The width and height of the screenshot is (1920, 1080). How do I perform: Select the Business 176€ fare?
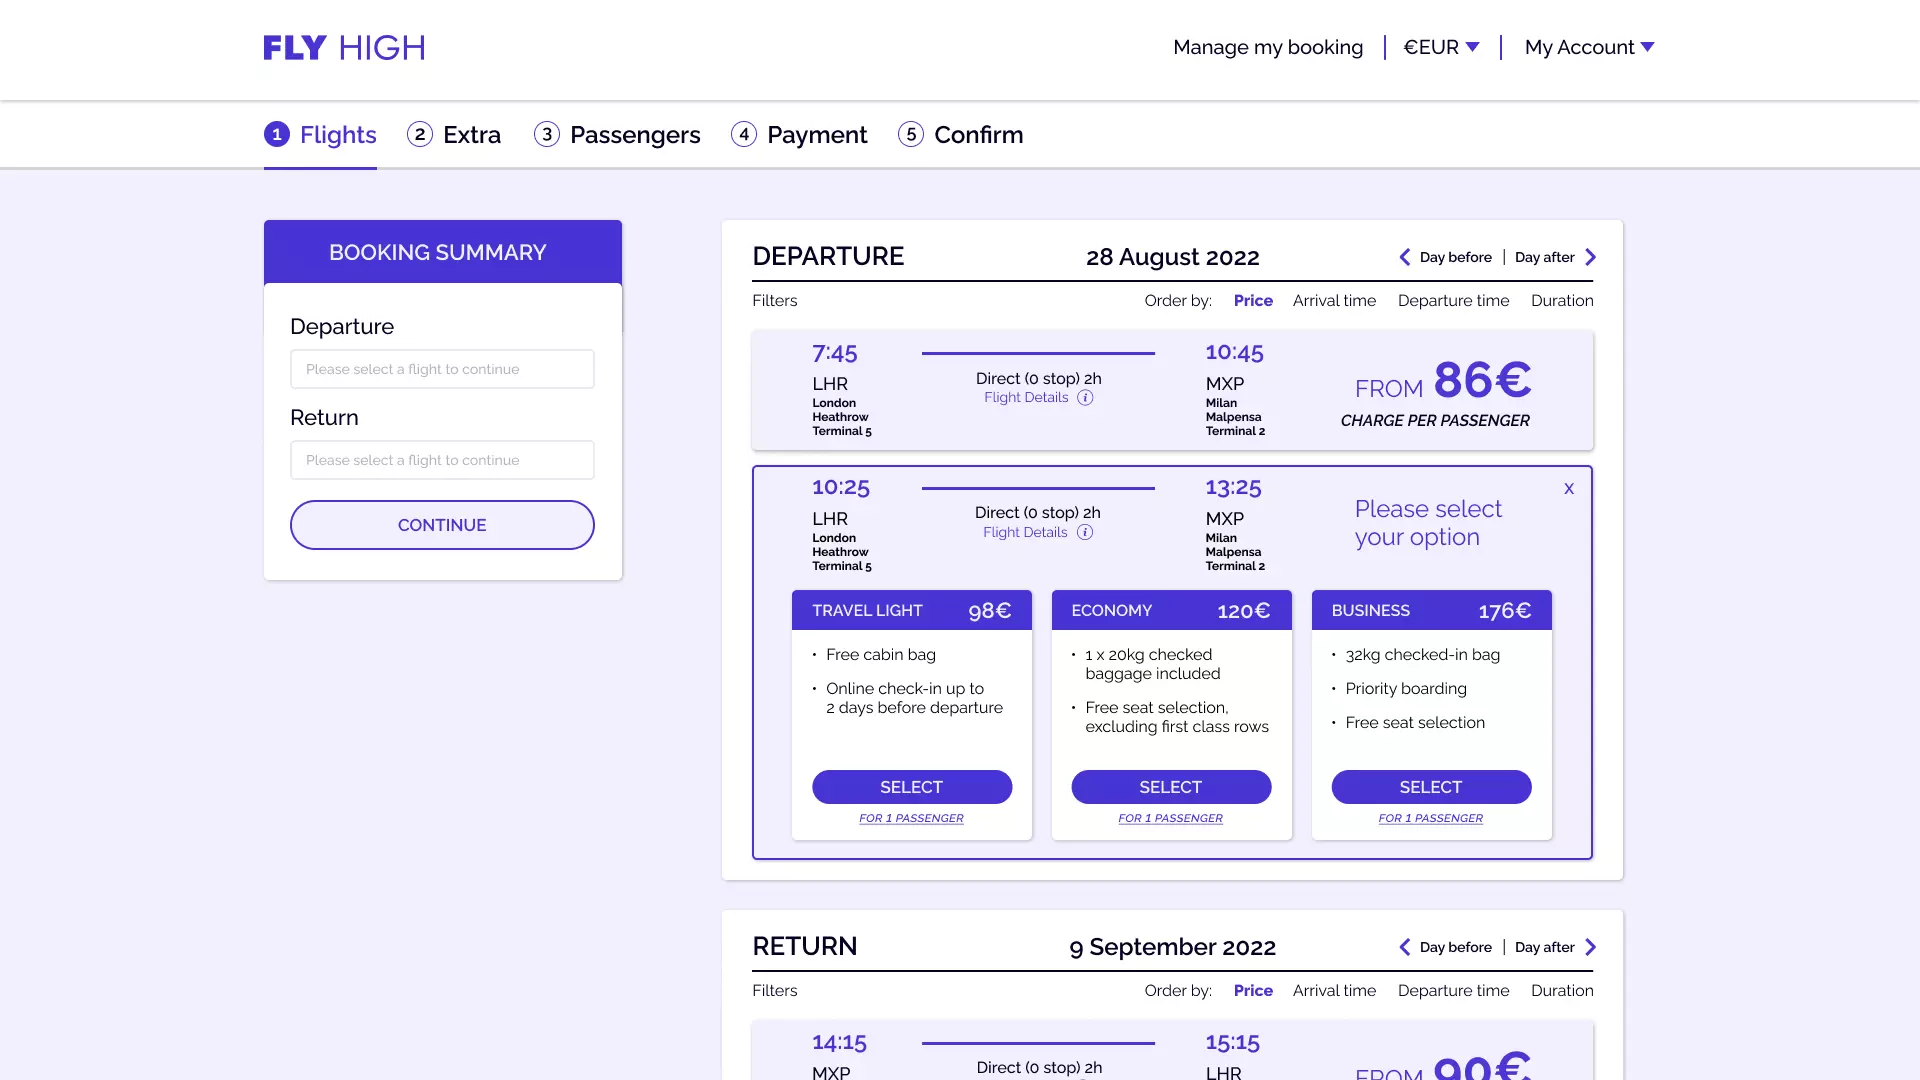1431,787
